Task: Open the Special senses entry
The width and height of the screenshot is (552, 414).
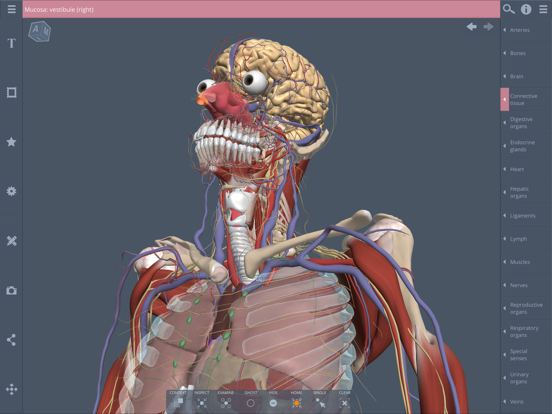Action: tap(526, 355)
